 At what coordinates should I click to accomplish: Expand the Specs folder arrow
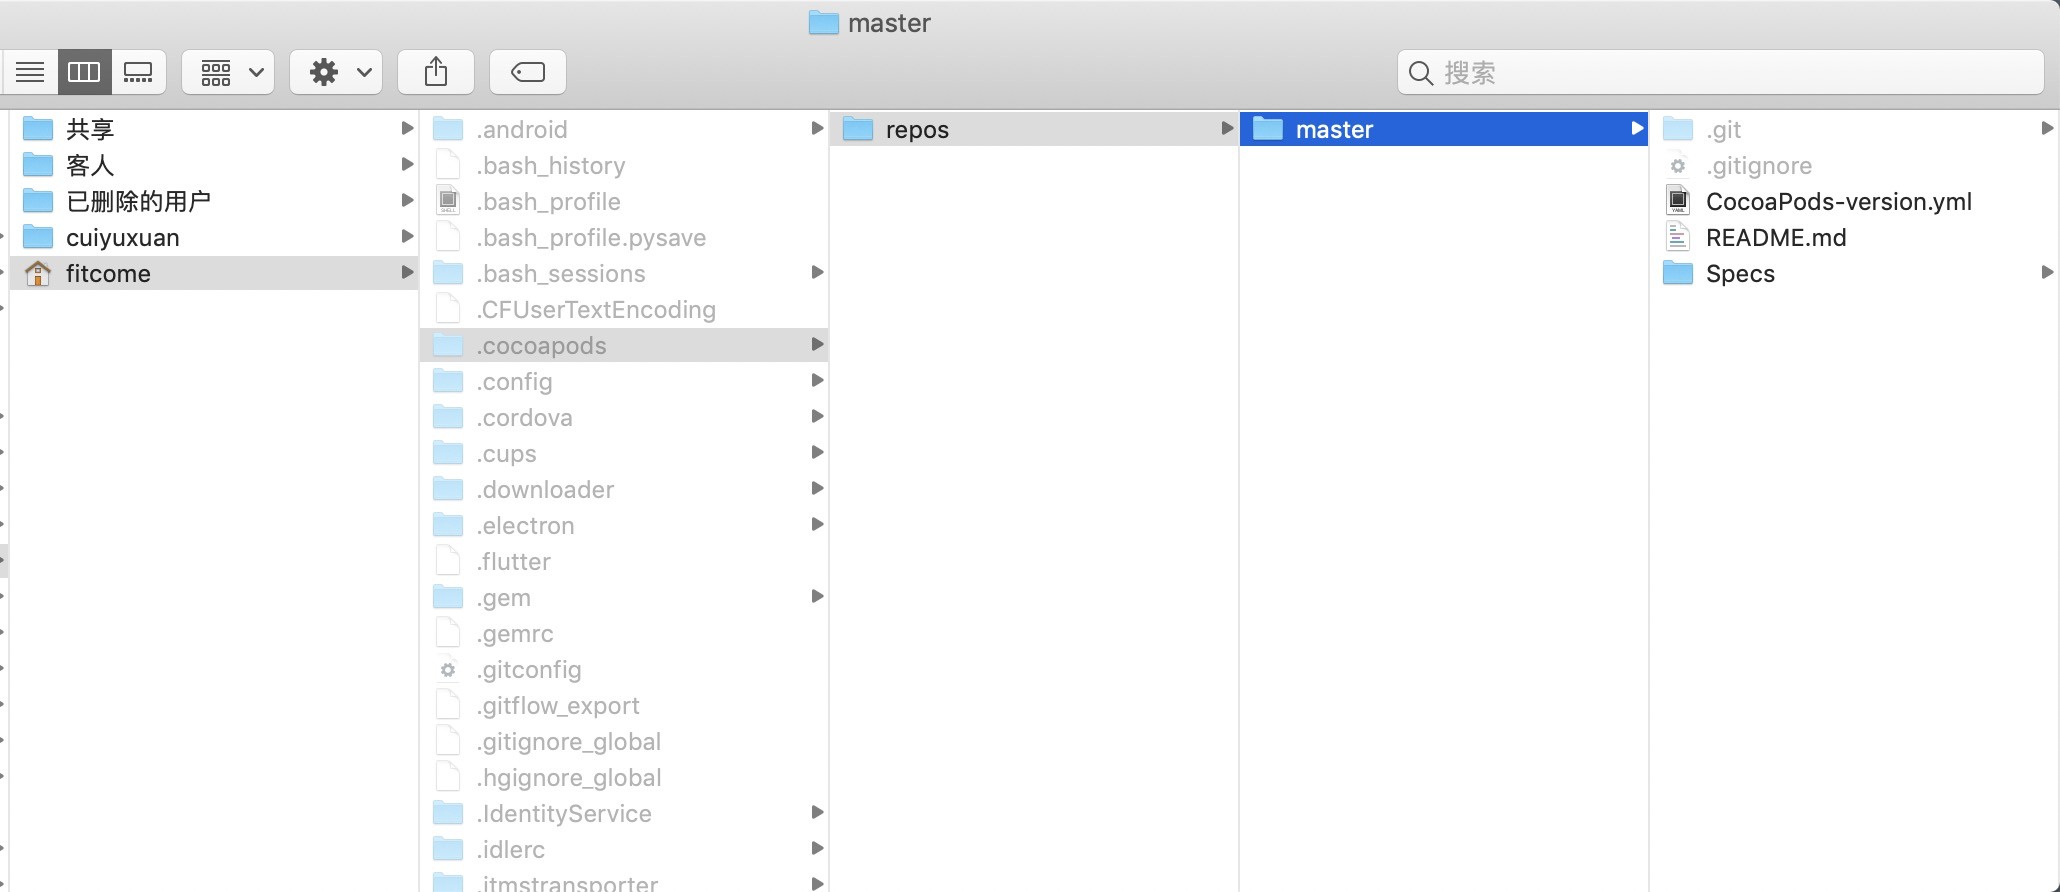click(x=2047, y=272)
